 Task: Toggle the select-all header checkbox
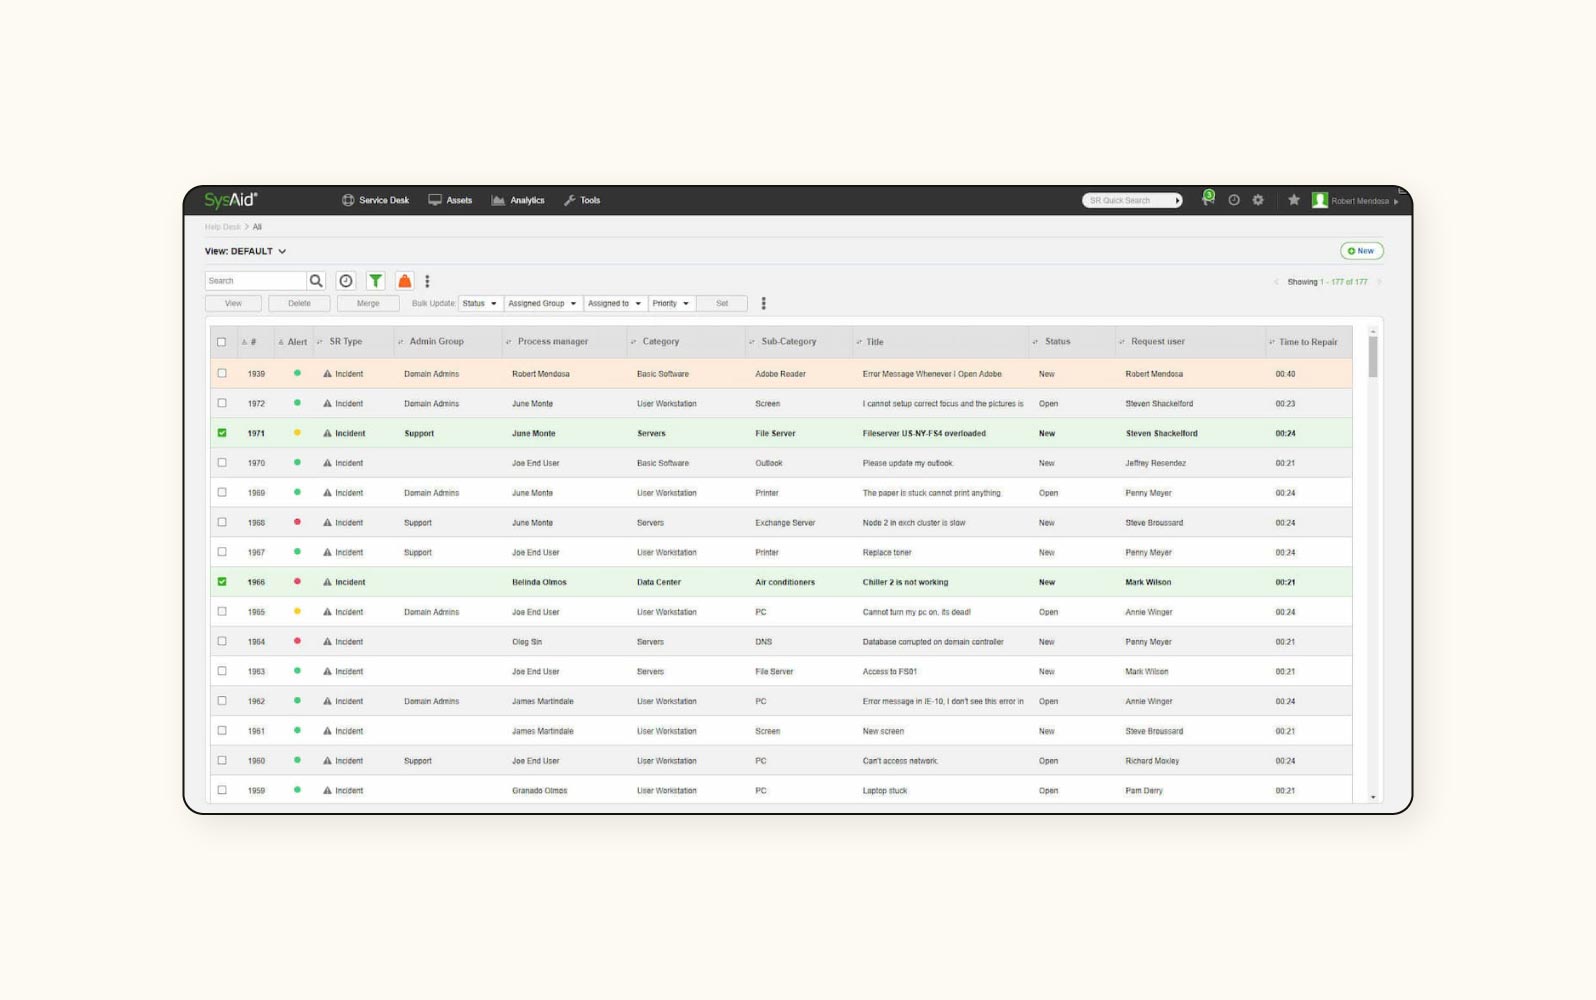tap(222, 342)
